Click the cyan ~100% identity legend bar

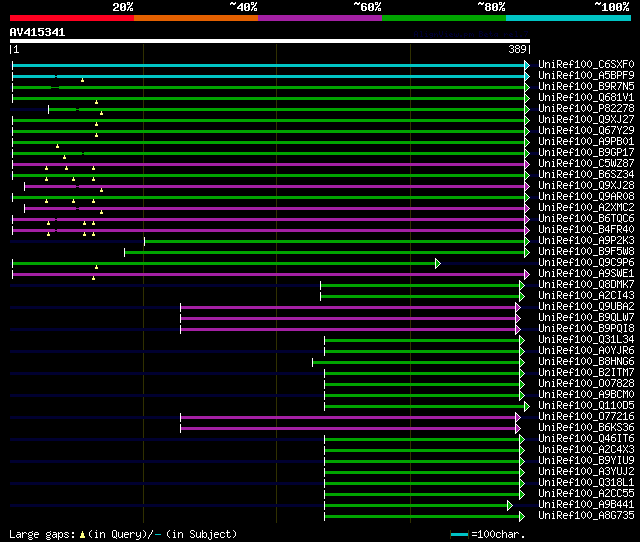568,18
